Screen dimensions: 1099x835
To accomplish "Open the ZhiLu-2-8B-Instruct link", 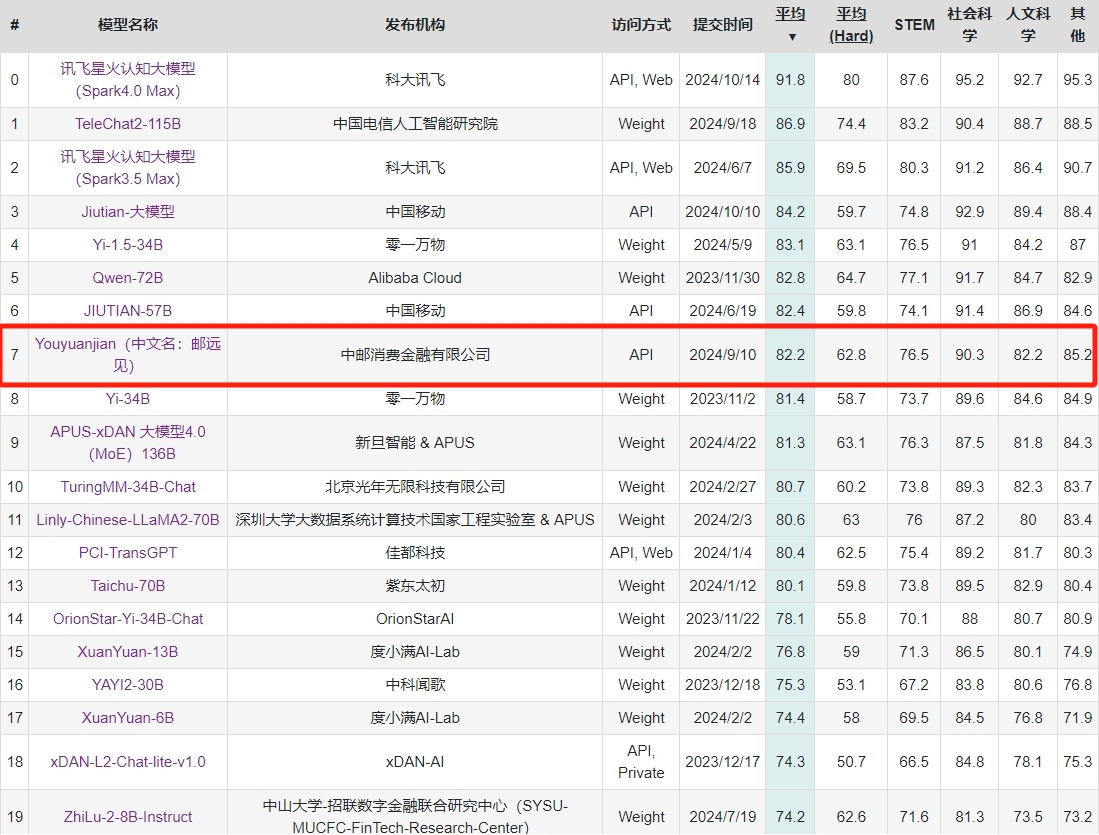I will pyautogui.click(x=128, y=817).
